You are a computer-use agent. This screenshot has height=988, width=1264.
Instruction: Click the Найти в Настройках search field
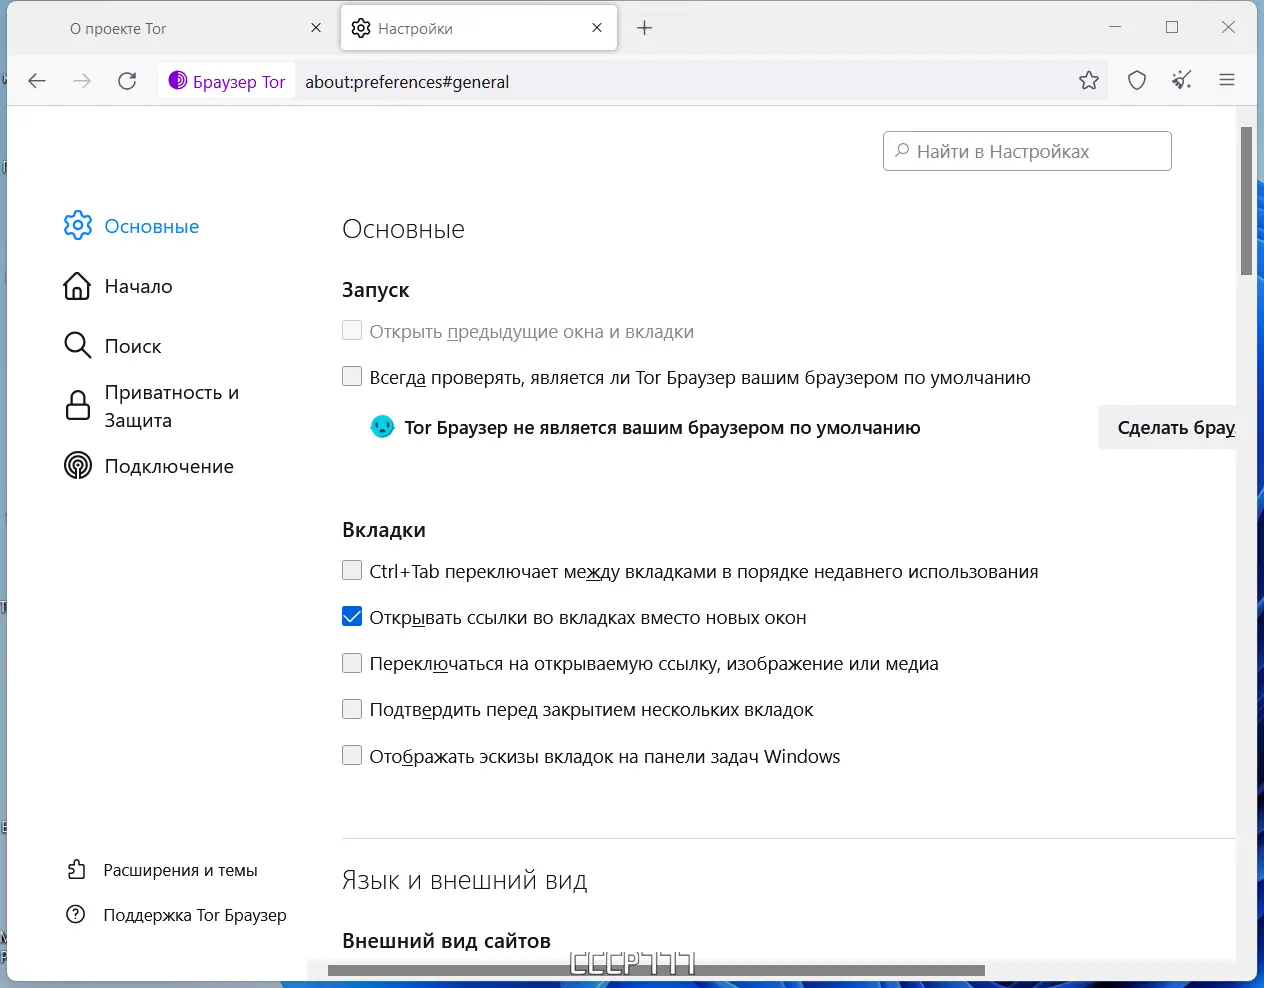click(x=1027, y=151)
